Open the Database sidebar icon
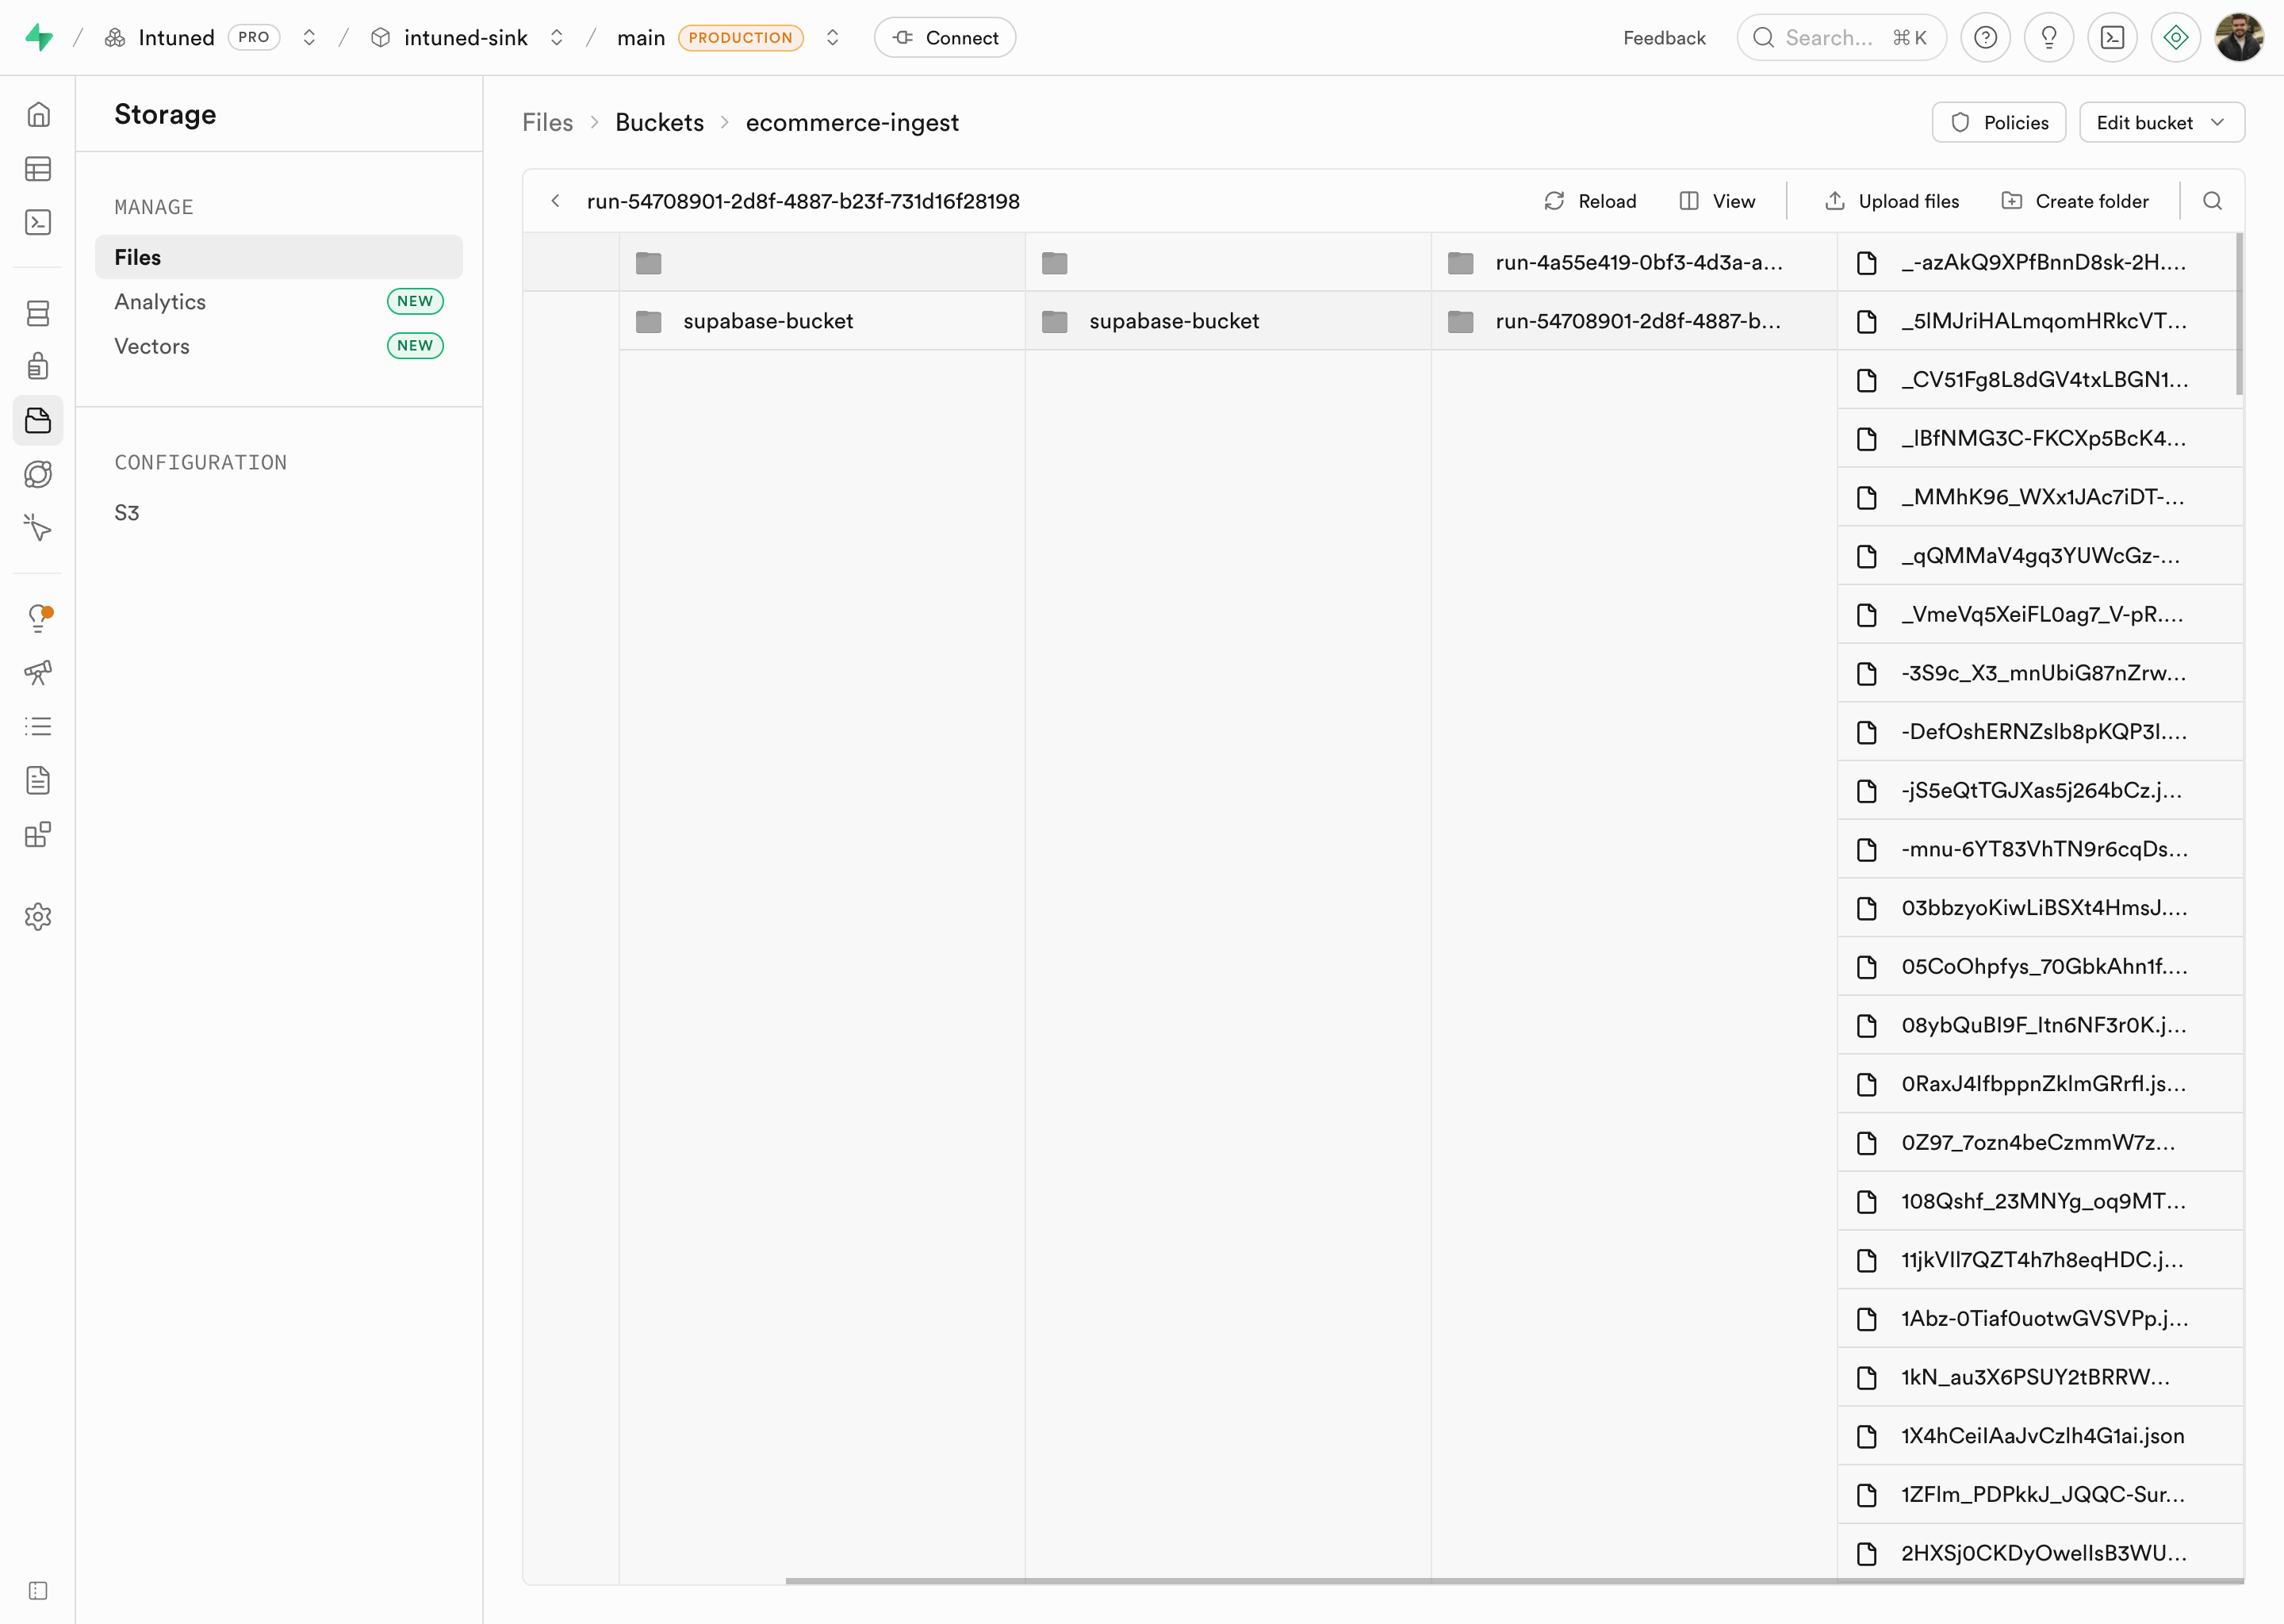 coord(38,313)
